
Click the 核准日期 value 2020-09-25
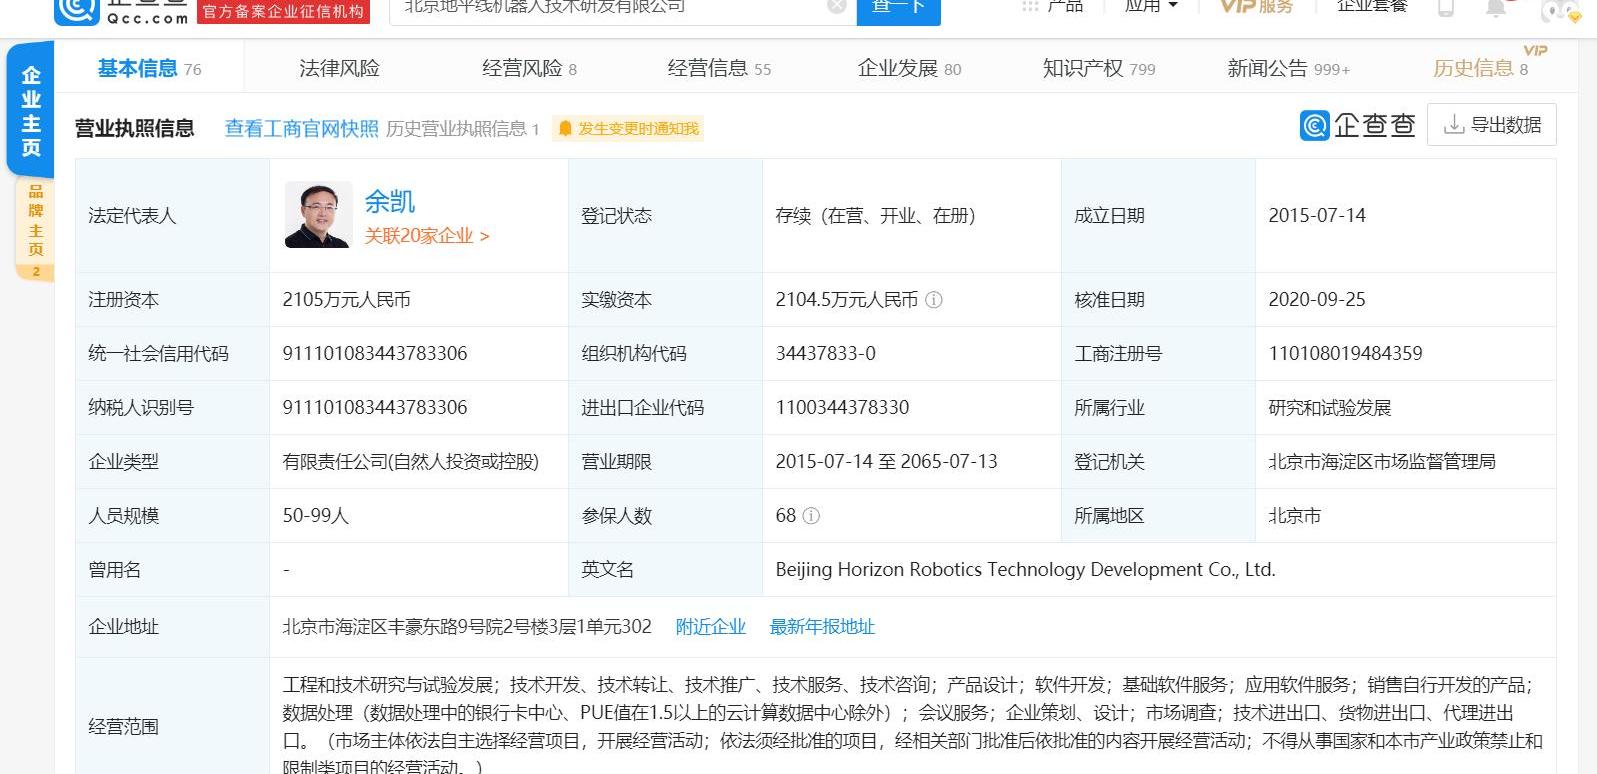coord(1317,300)
